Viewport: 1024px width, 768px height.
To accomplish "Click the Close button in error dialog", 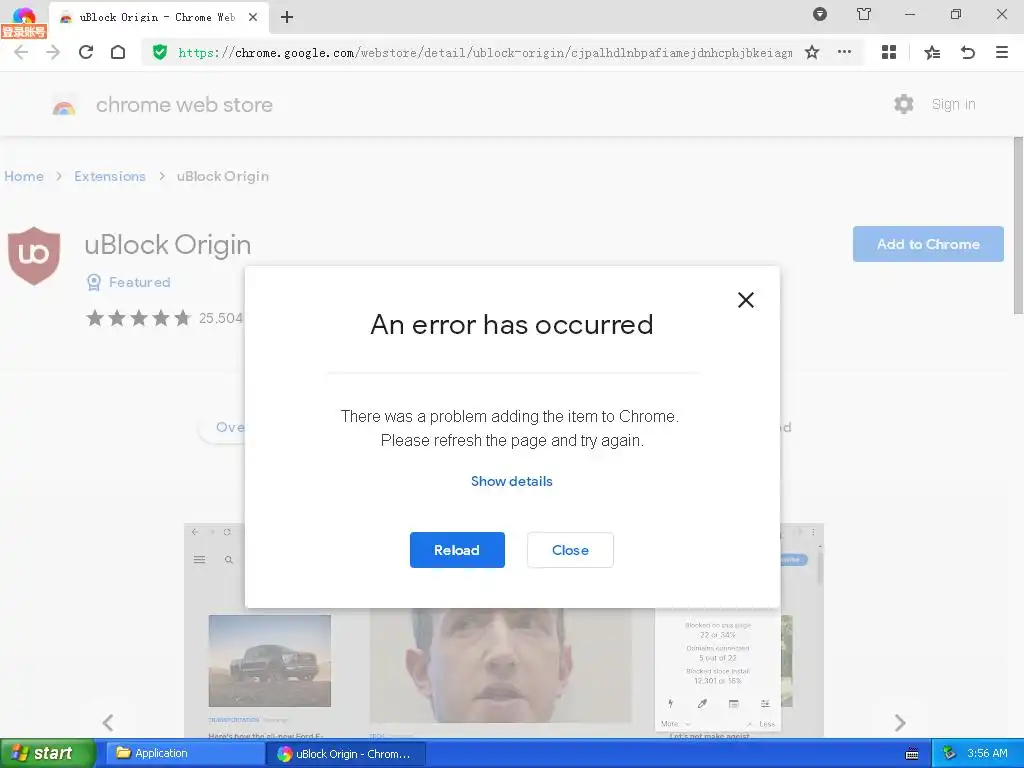I will (570, 550).
